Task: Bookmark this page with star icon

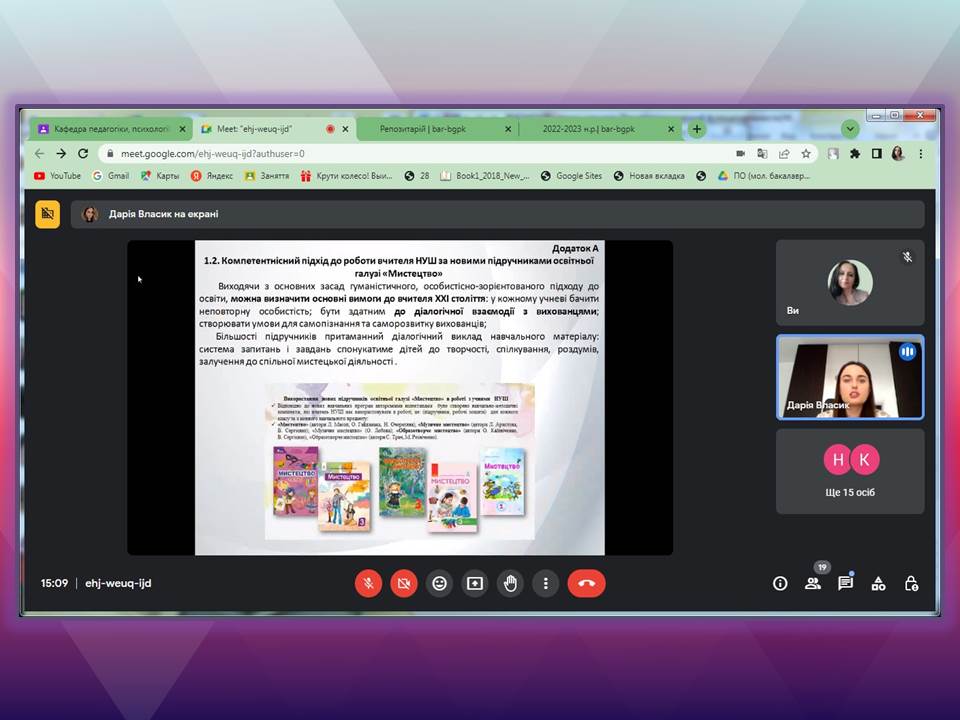Action: click(x=806, y=154)
